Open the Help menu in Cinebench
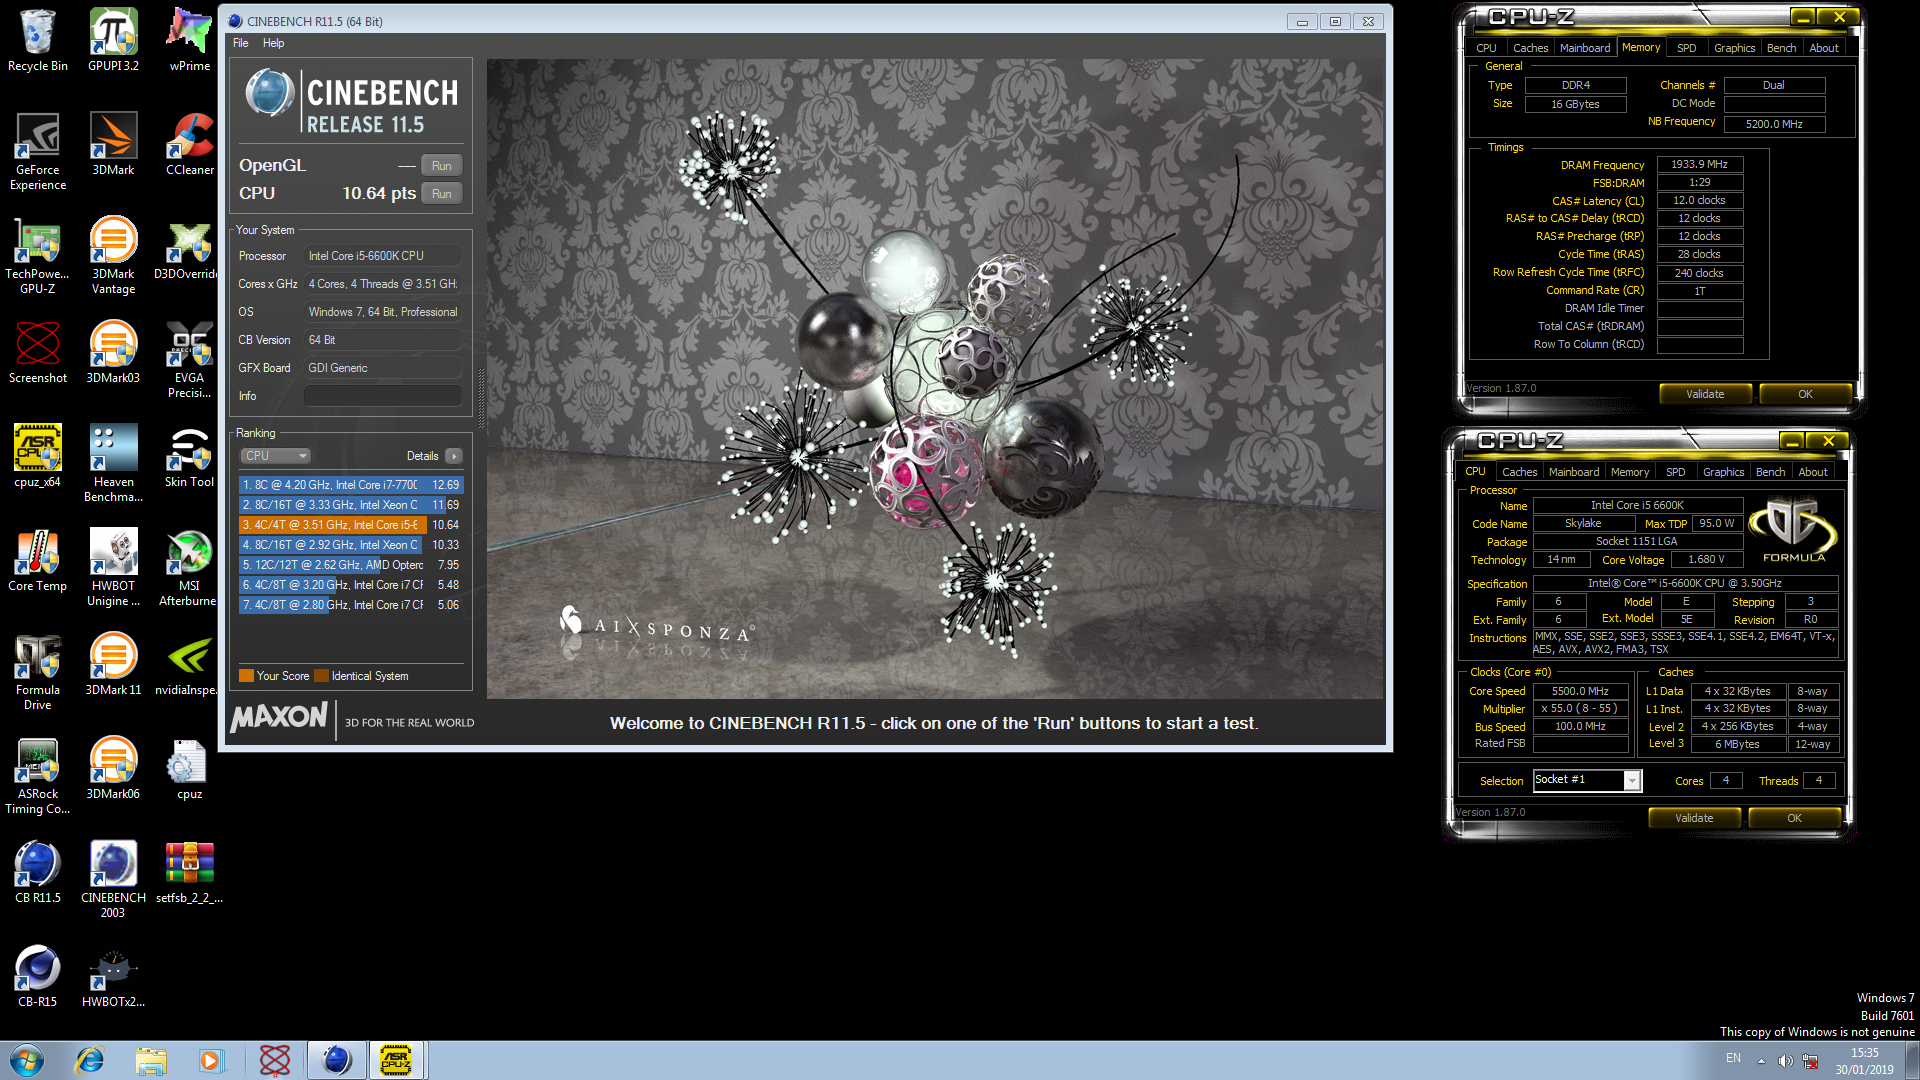The height and width of the screenshot is (1080, 1920). 274,43
